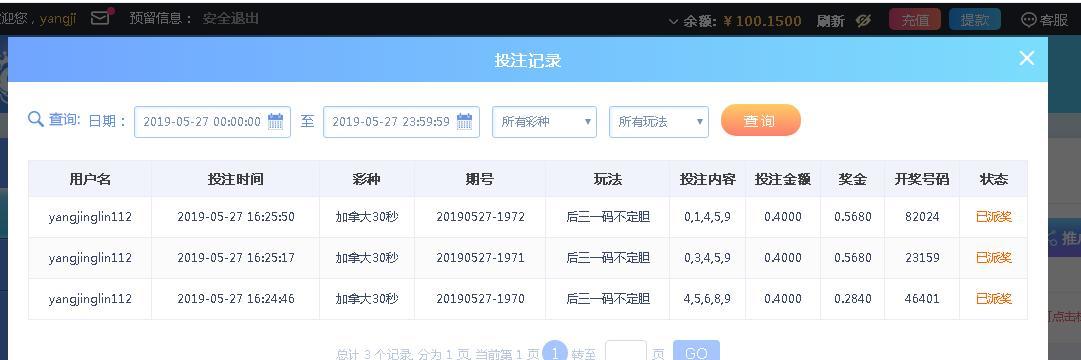Click bet content 0,3,4,5,9
Viewport: 1081px width, 360px height.
707,258
